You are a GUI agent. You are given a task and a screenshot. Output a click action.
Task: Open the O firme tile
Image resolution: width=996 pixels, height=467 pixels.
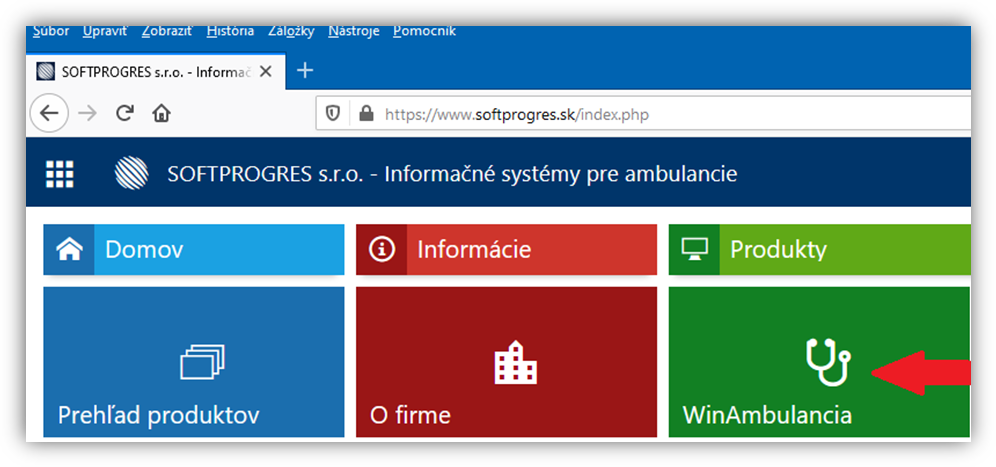pos(506,362)
